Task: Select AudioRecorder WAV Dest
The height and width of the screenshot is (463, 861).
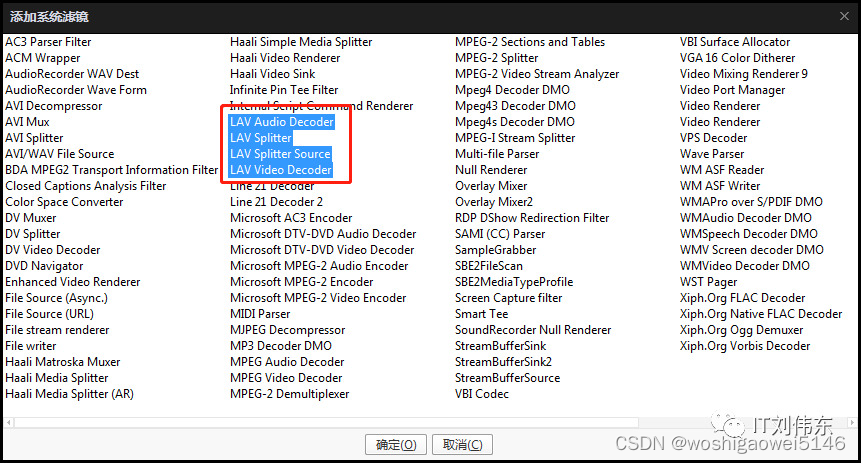Action: click(x=72, y=74)
